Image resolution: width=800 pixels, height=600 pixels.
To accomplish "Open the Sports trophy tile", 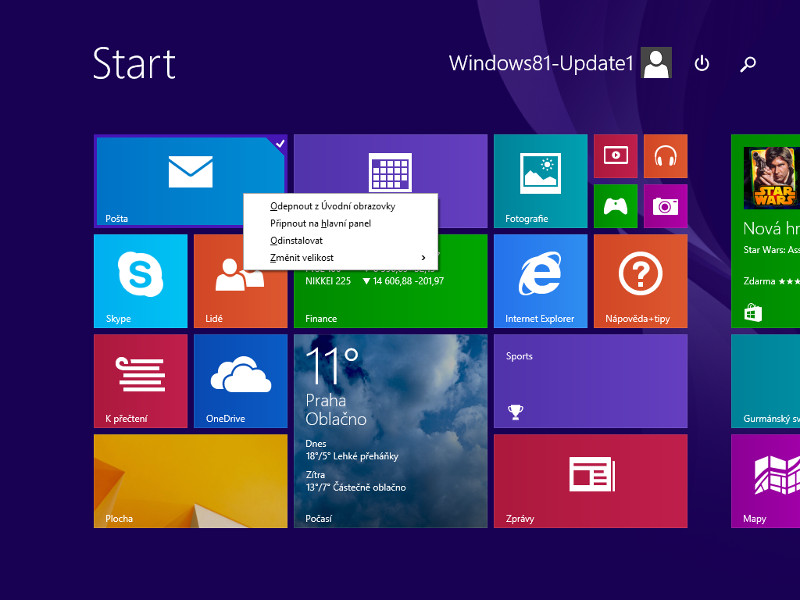I will pos(590,381).
